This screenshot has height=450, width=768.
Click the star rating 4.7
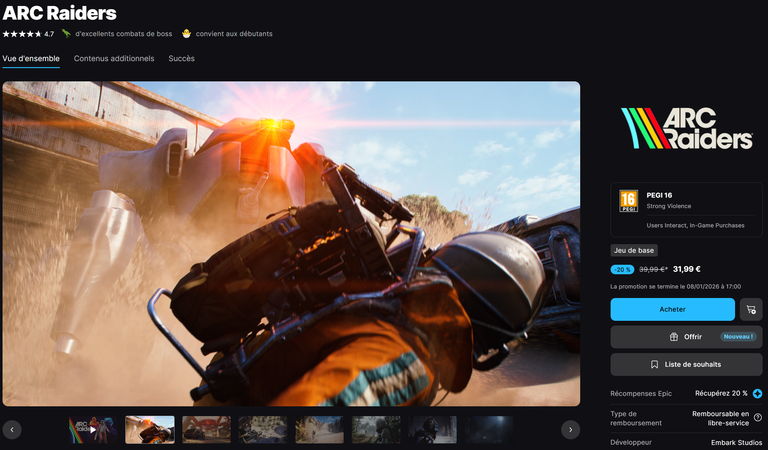click(28, 34)
